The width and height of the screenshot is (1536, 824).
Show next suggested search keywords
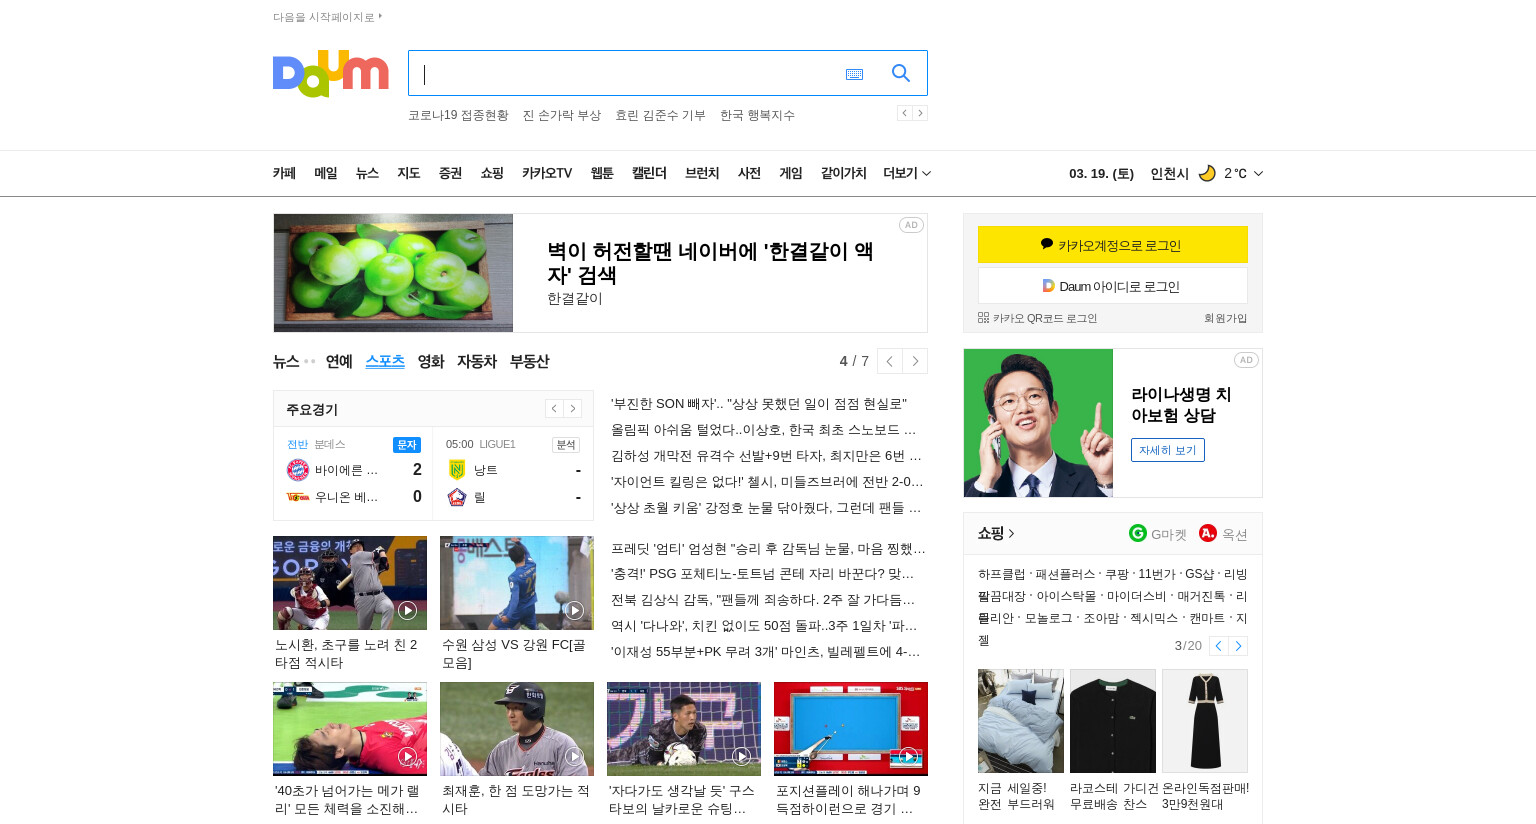pyautogui.click(x=920, y=113)
